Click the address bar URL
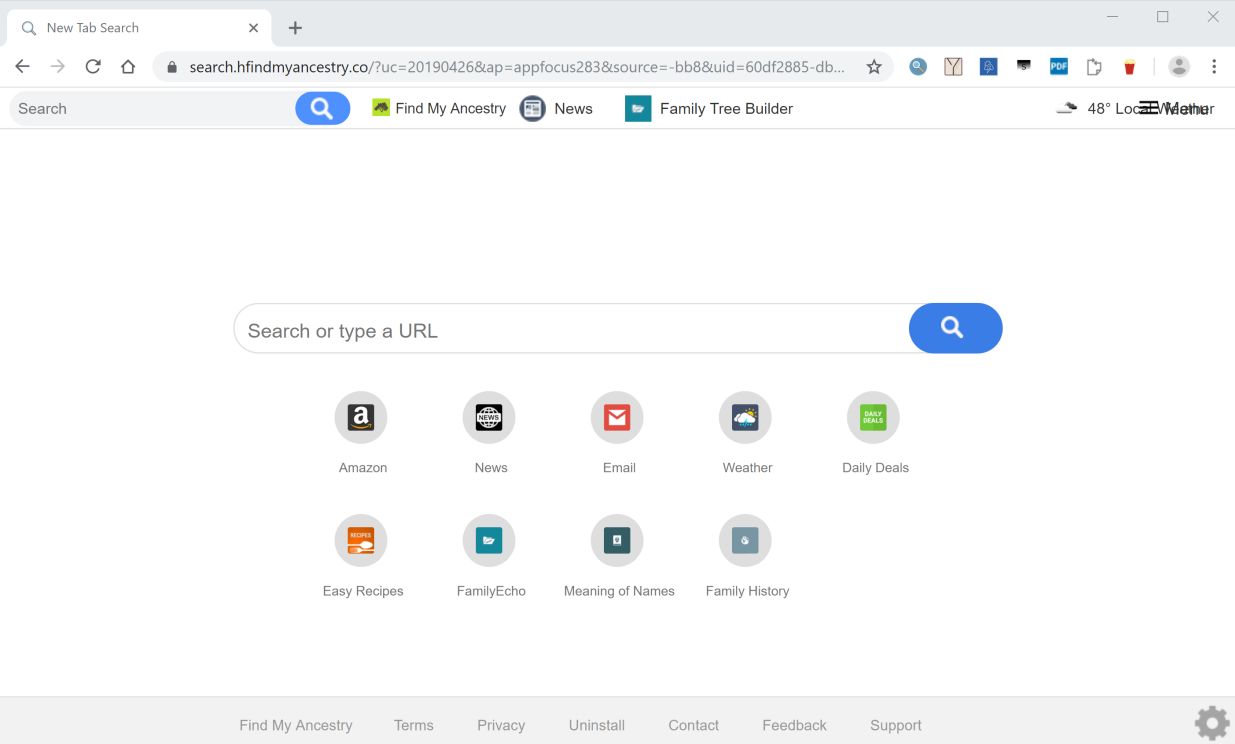The height and width of the screenshot is (744, 1235). (517, 67)
